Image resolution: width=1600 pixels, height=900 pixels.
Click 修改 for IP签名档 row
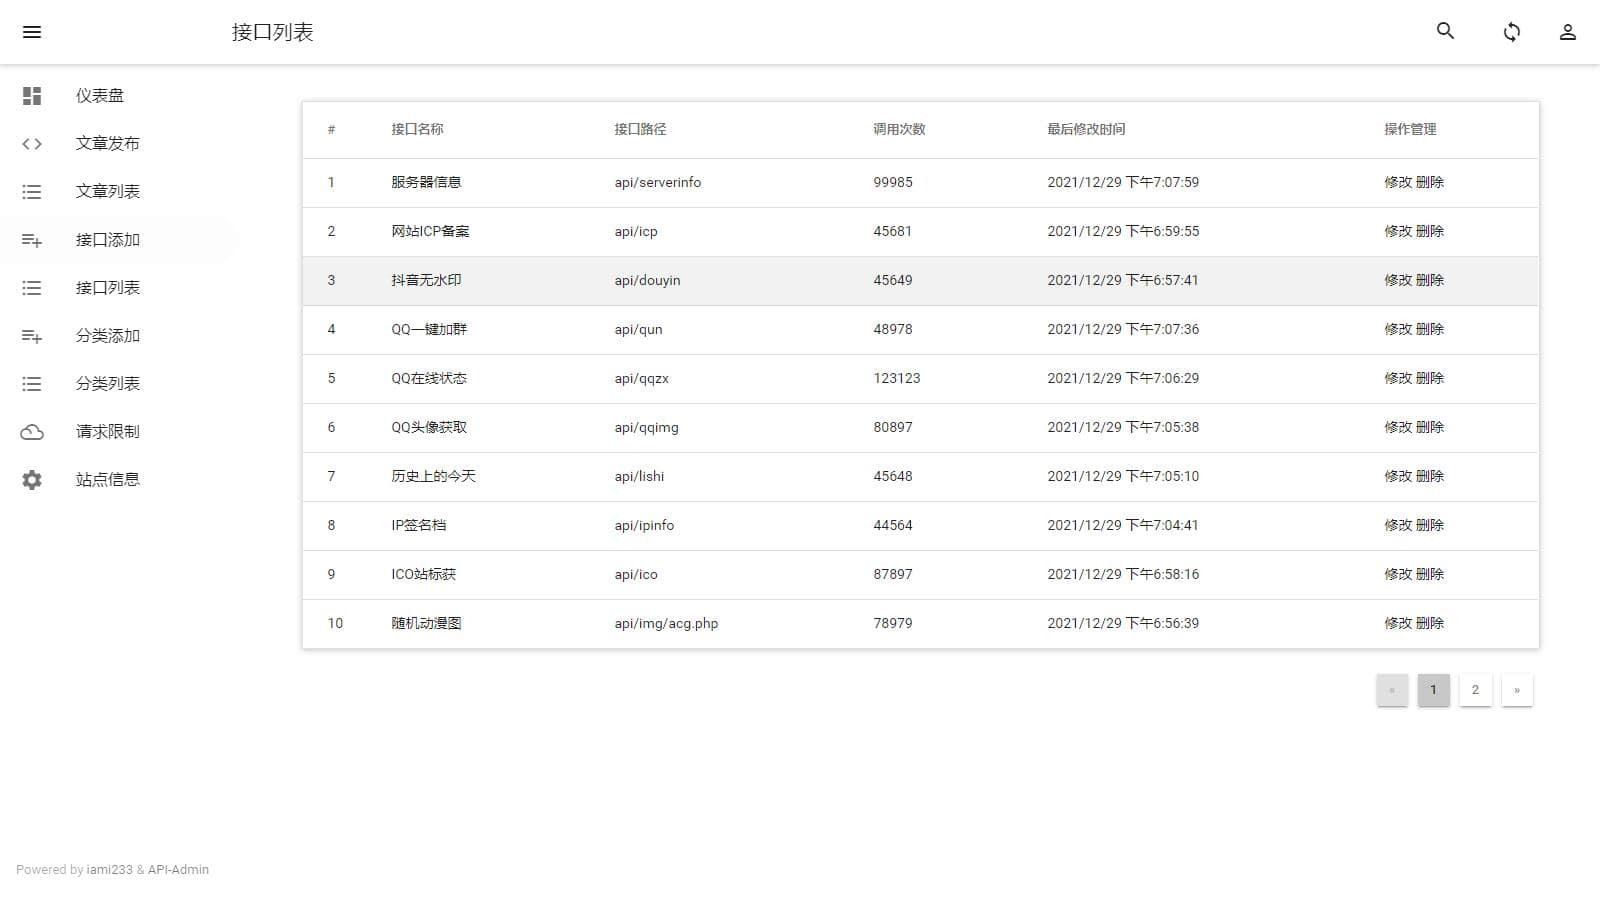coord(1398,525)
